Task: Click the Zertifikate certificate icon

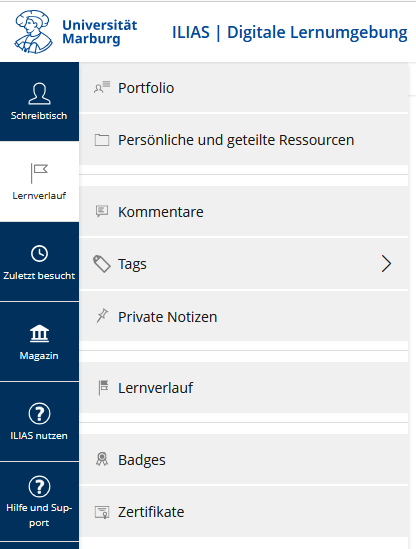Action: click(x=102, y=512)
